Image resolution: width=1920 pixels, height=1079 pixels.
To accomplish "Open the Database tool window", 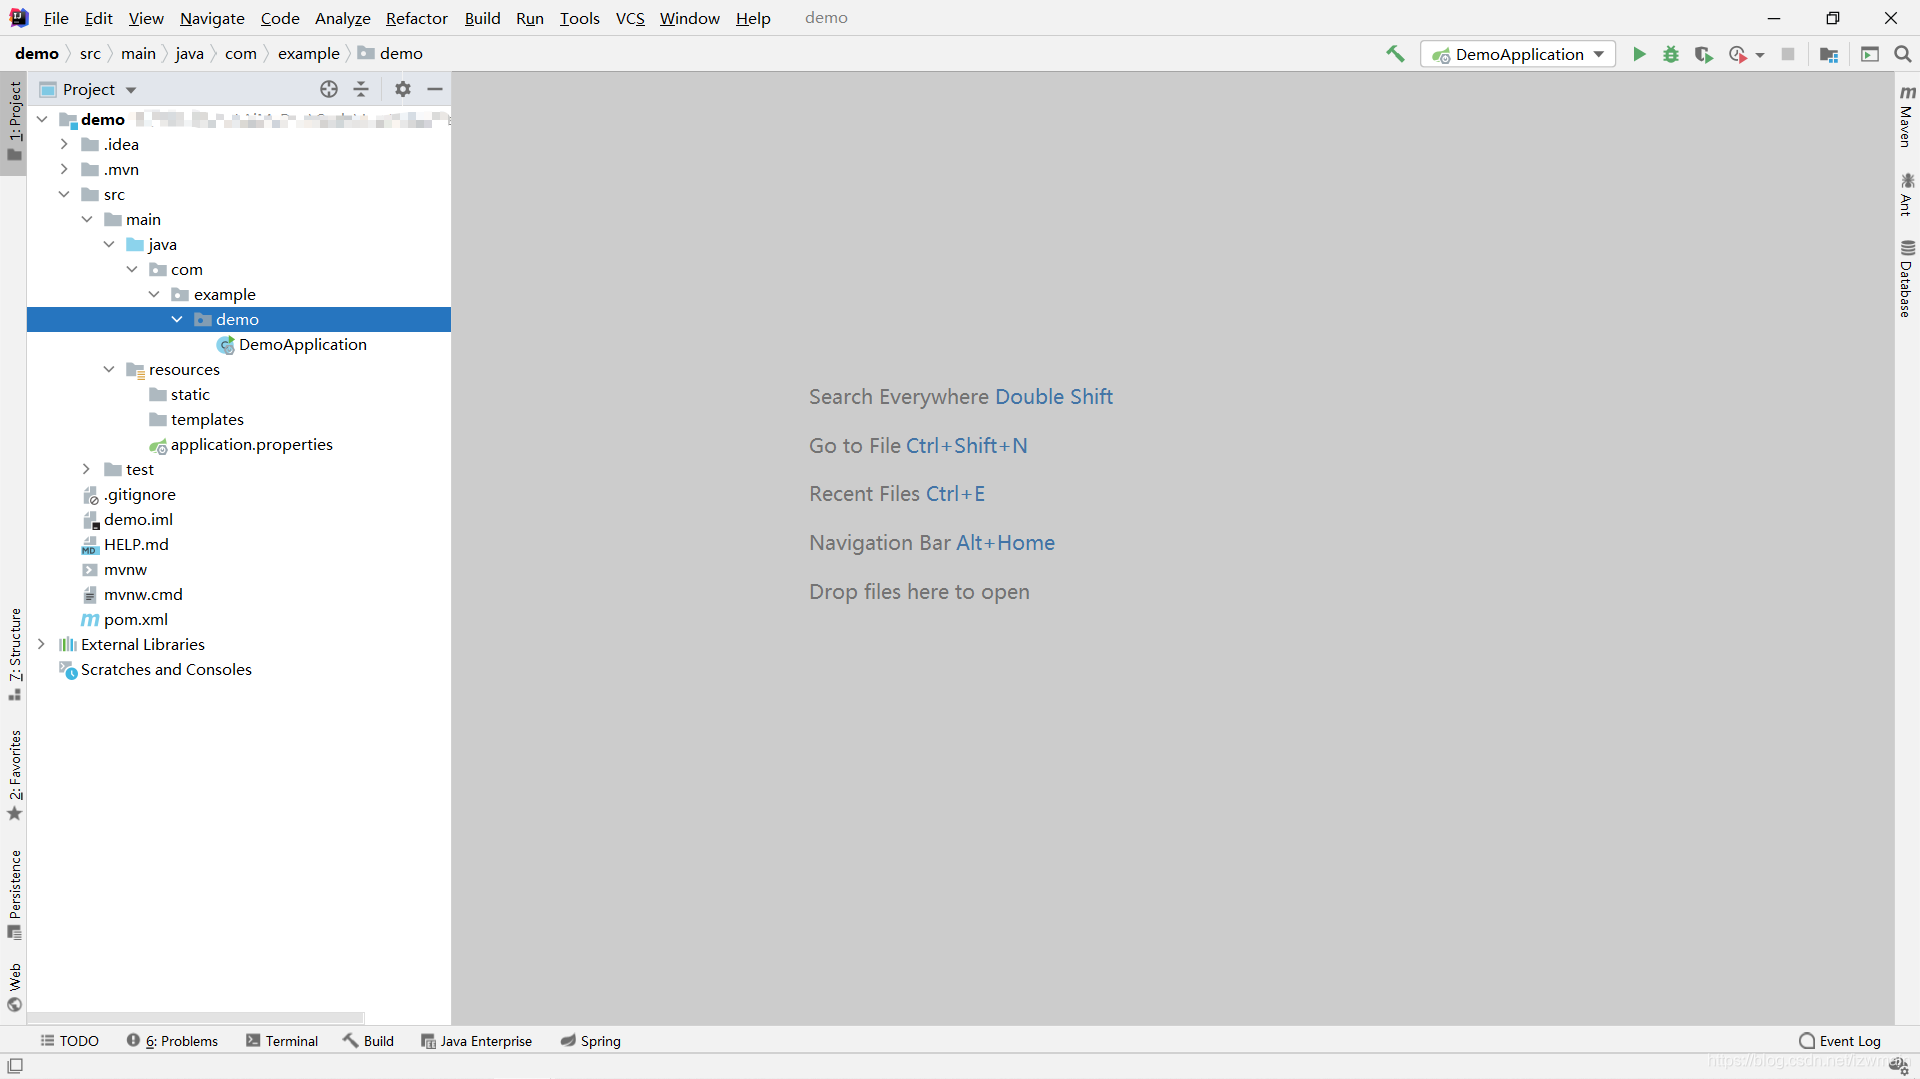I will [x=1907, y=279].
